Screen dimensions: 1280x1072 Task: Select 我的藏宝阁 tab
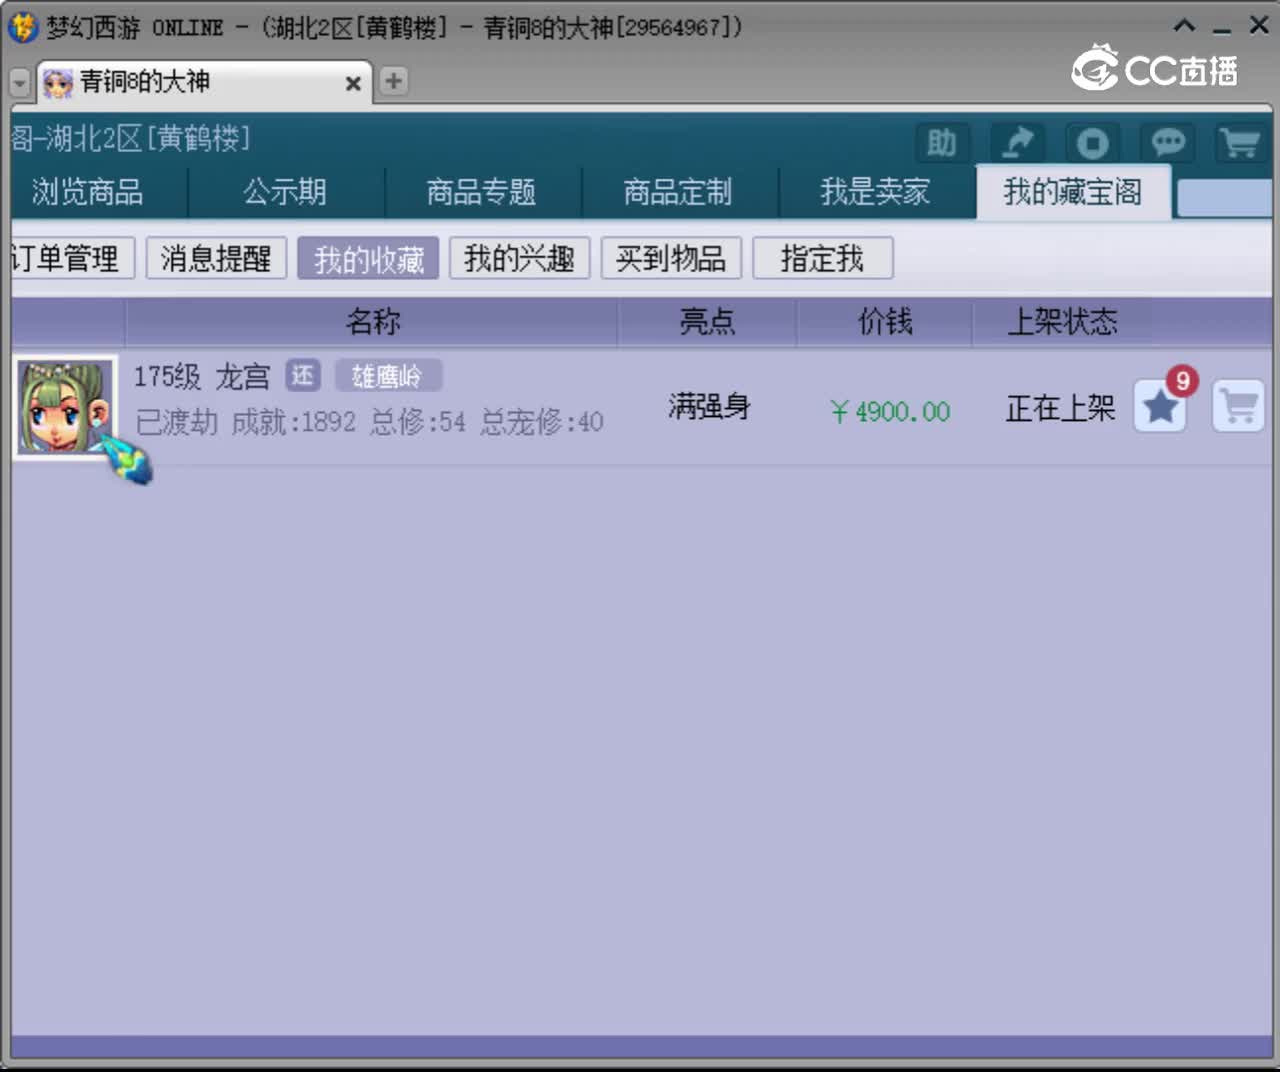(1073, 191)
